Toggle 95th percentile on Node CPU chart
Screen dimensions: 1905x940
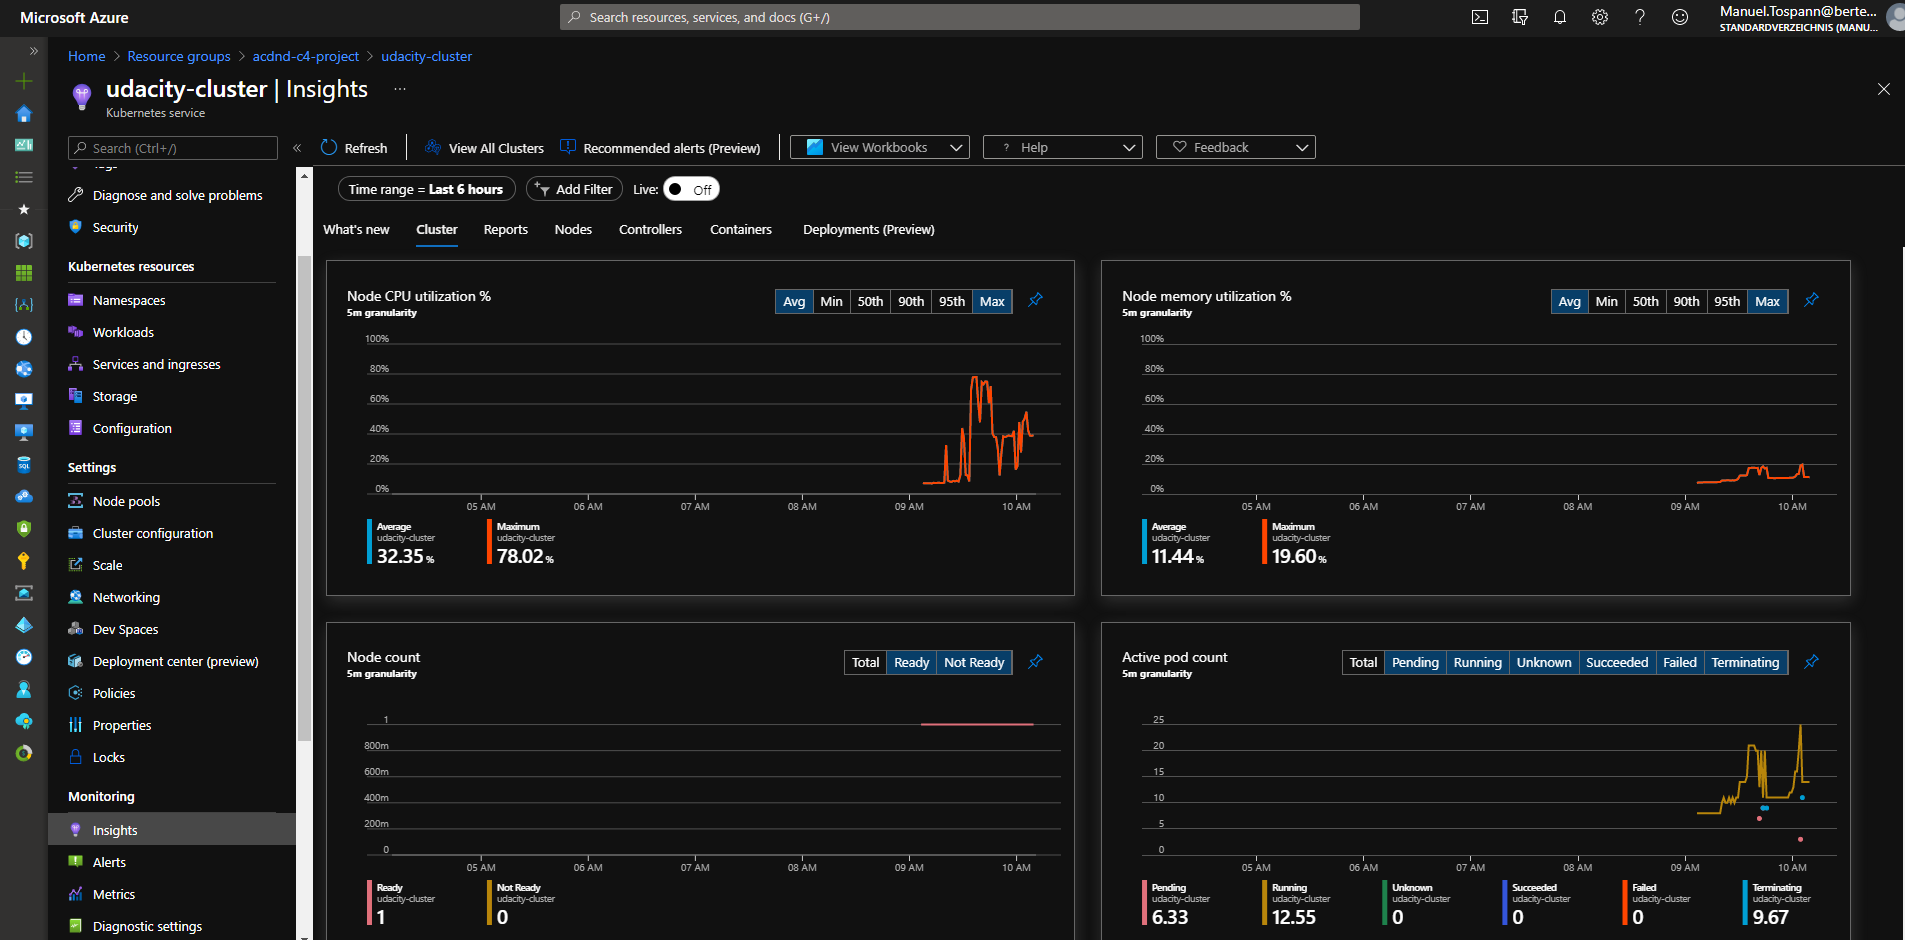point(952,301)
